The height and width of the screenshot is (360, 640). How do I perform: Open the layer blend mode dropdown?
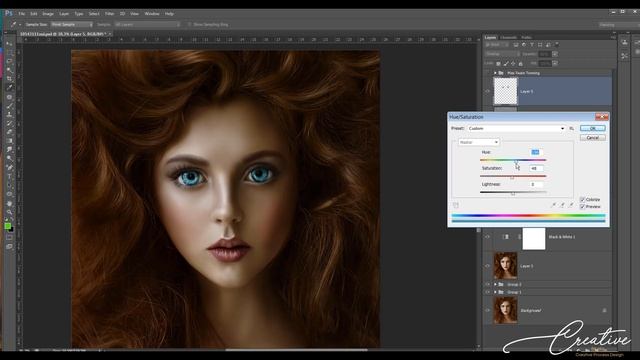coord(502,54)
